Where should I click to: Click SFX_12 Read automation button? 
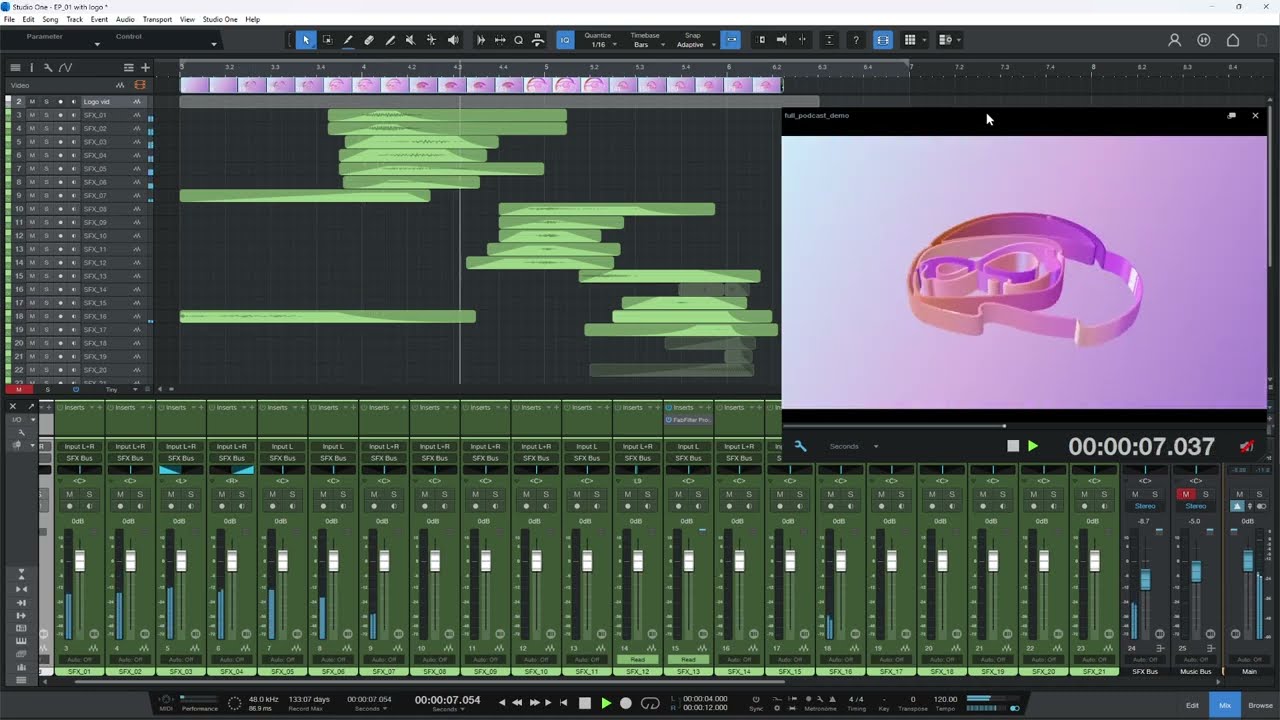tap(637, 660)
